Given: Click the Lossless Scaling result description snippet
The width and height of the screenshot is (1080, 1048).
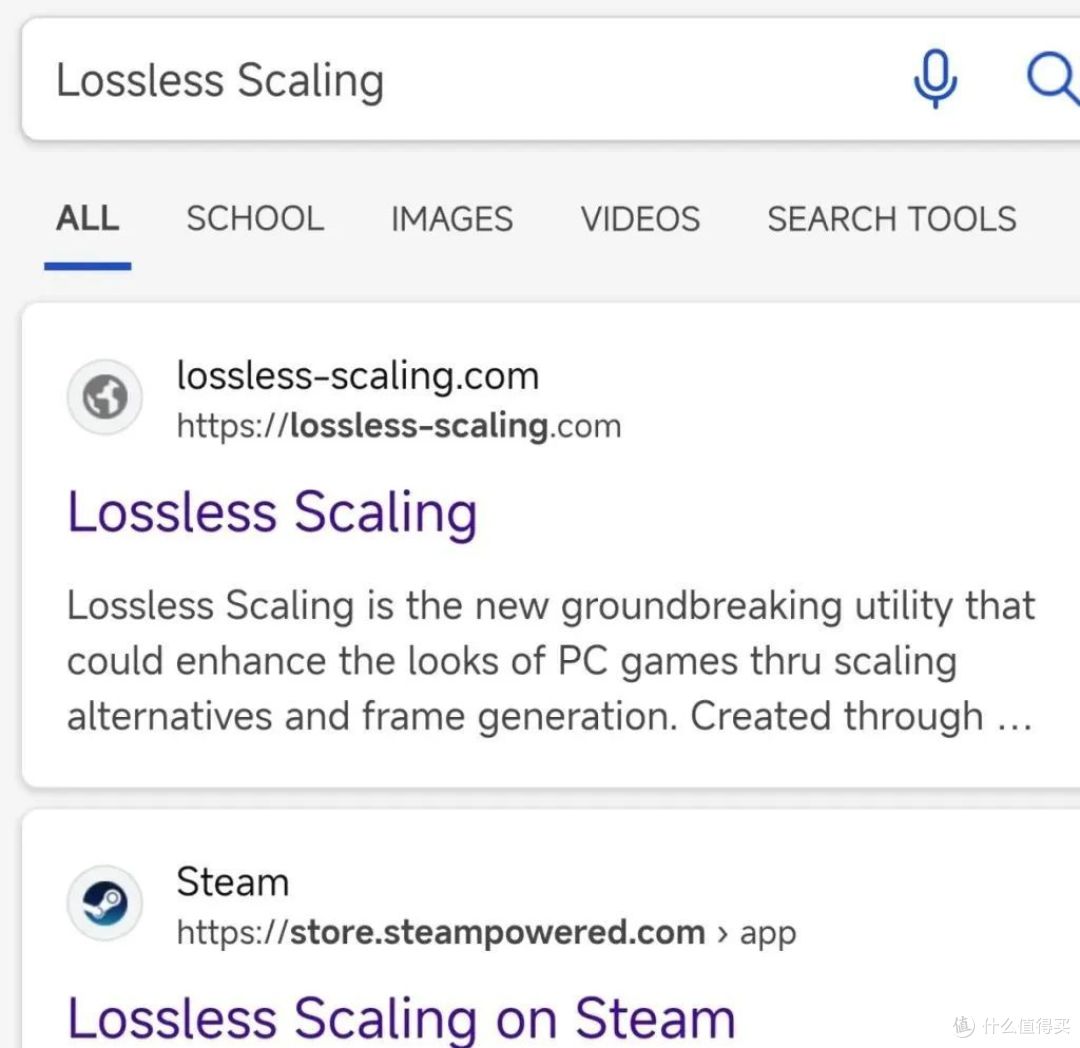Looking at the screenshot, I should pos(550,661).
